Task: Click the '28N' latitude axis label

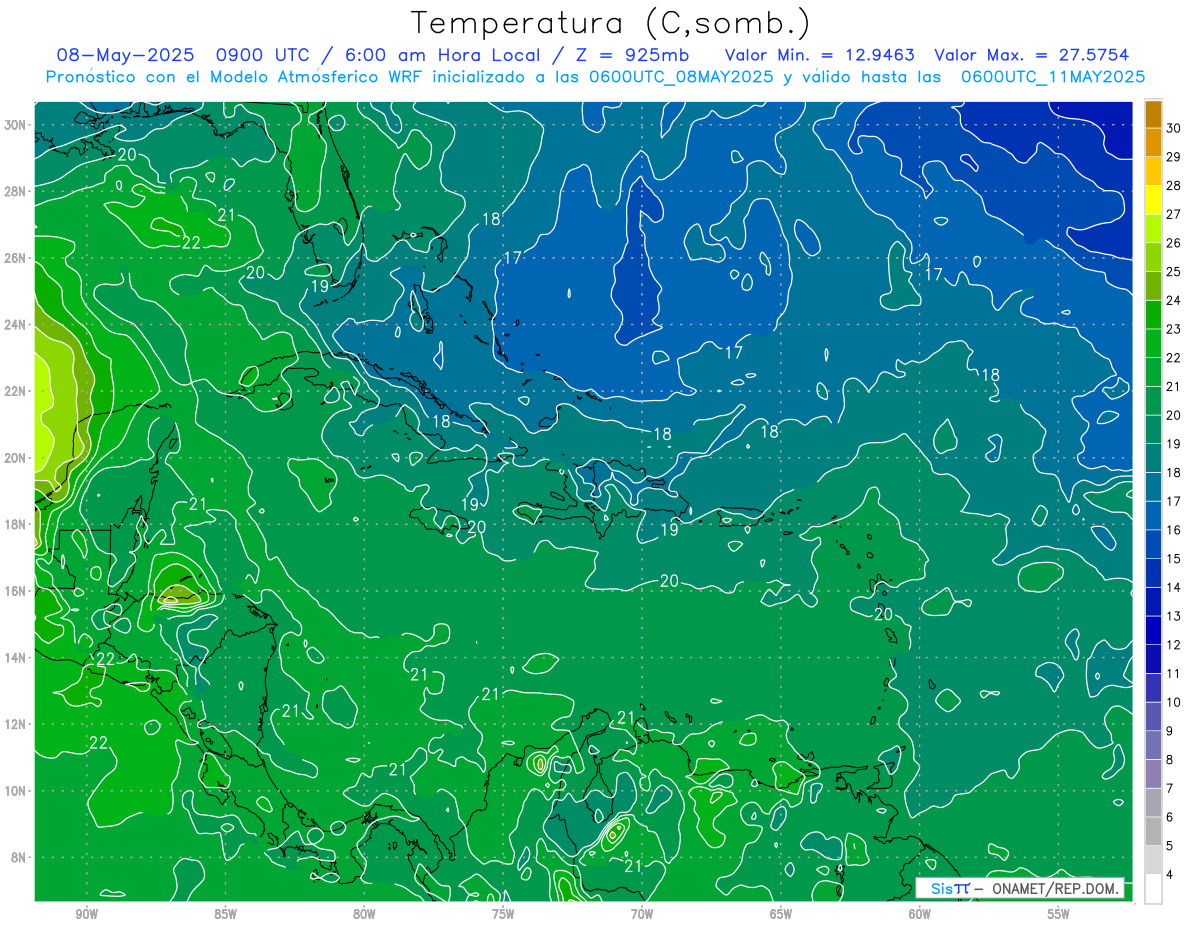Action: click(16, 191)
